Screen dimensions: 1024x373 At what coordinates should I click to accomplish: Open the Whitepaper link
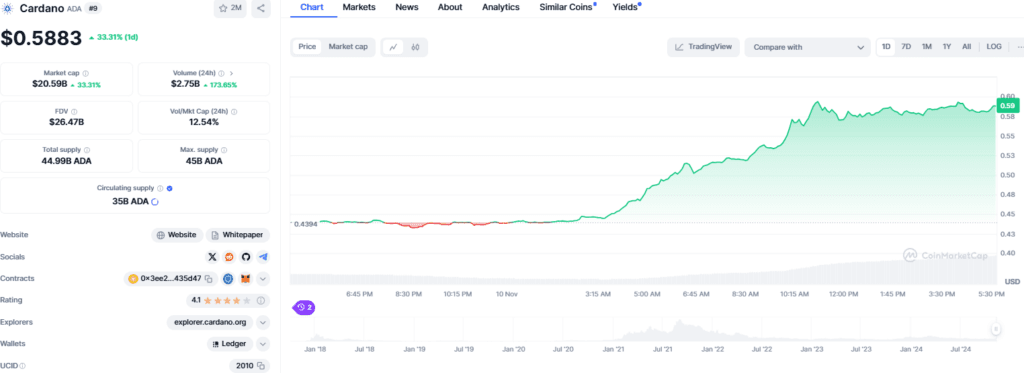(238, 235)
